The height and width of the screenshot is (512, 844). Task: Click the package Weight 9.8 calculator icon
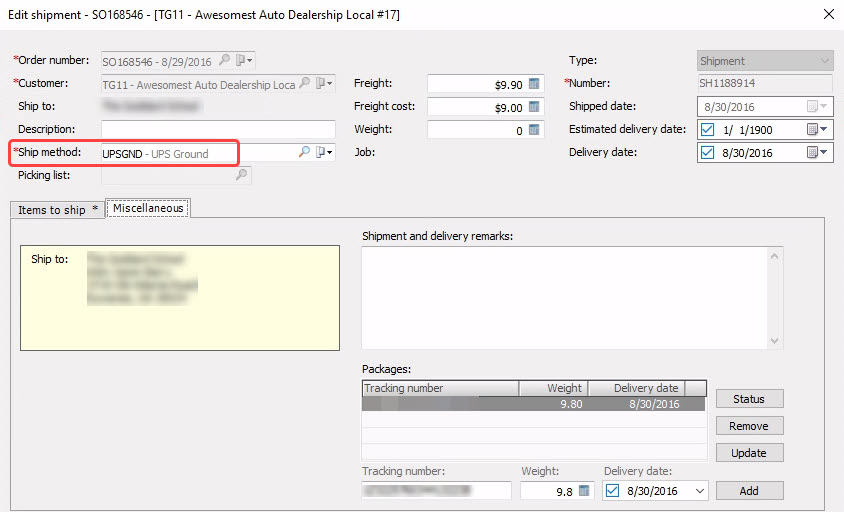point(584,490)
